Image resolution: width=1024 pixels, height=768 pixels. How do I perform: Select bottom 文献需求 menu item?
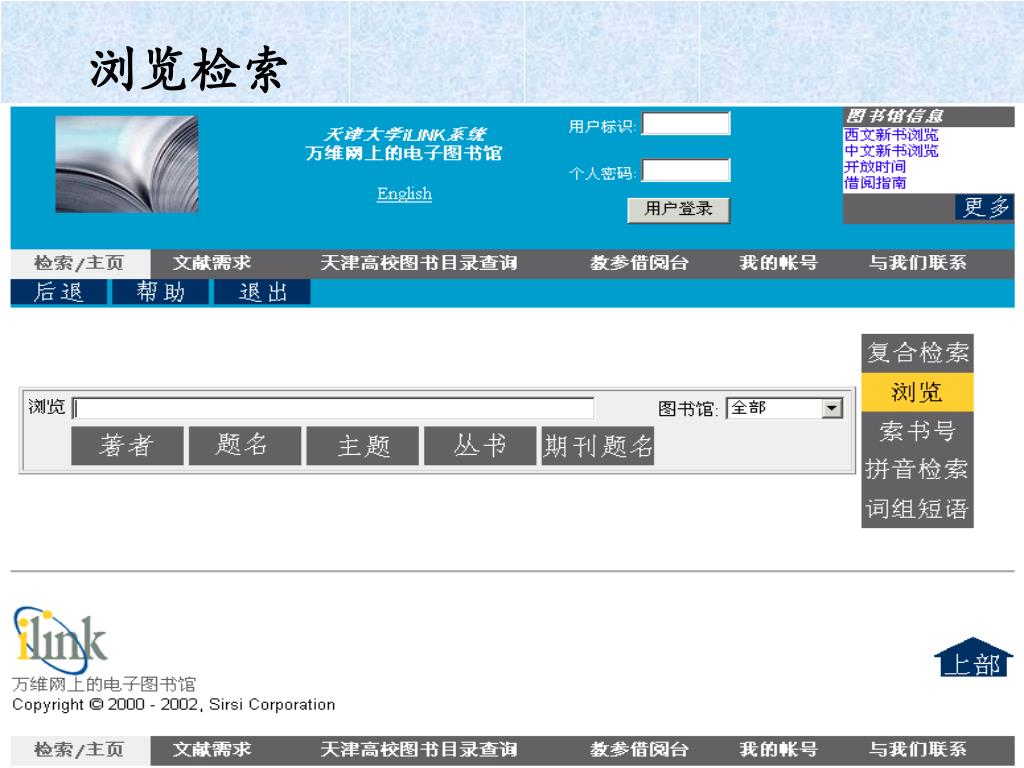click(x=212, y=750)
